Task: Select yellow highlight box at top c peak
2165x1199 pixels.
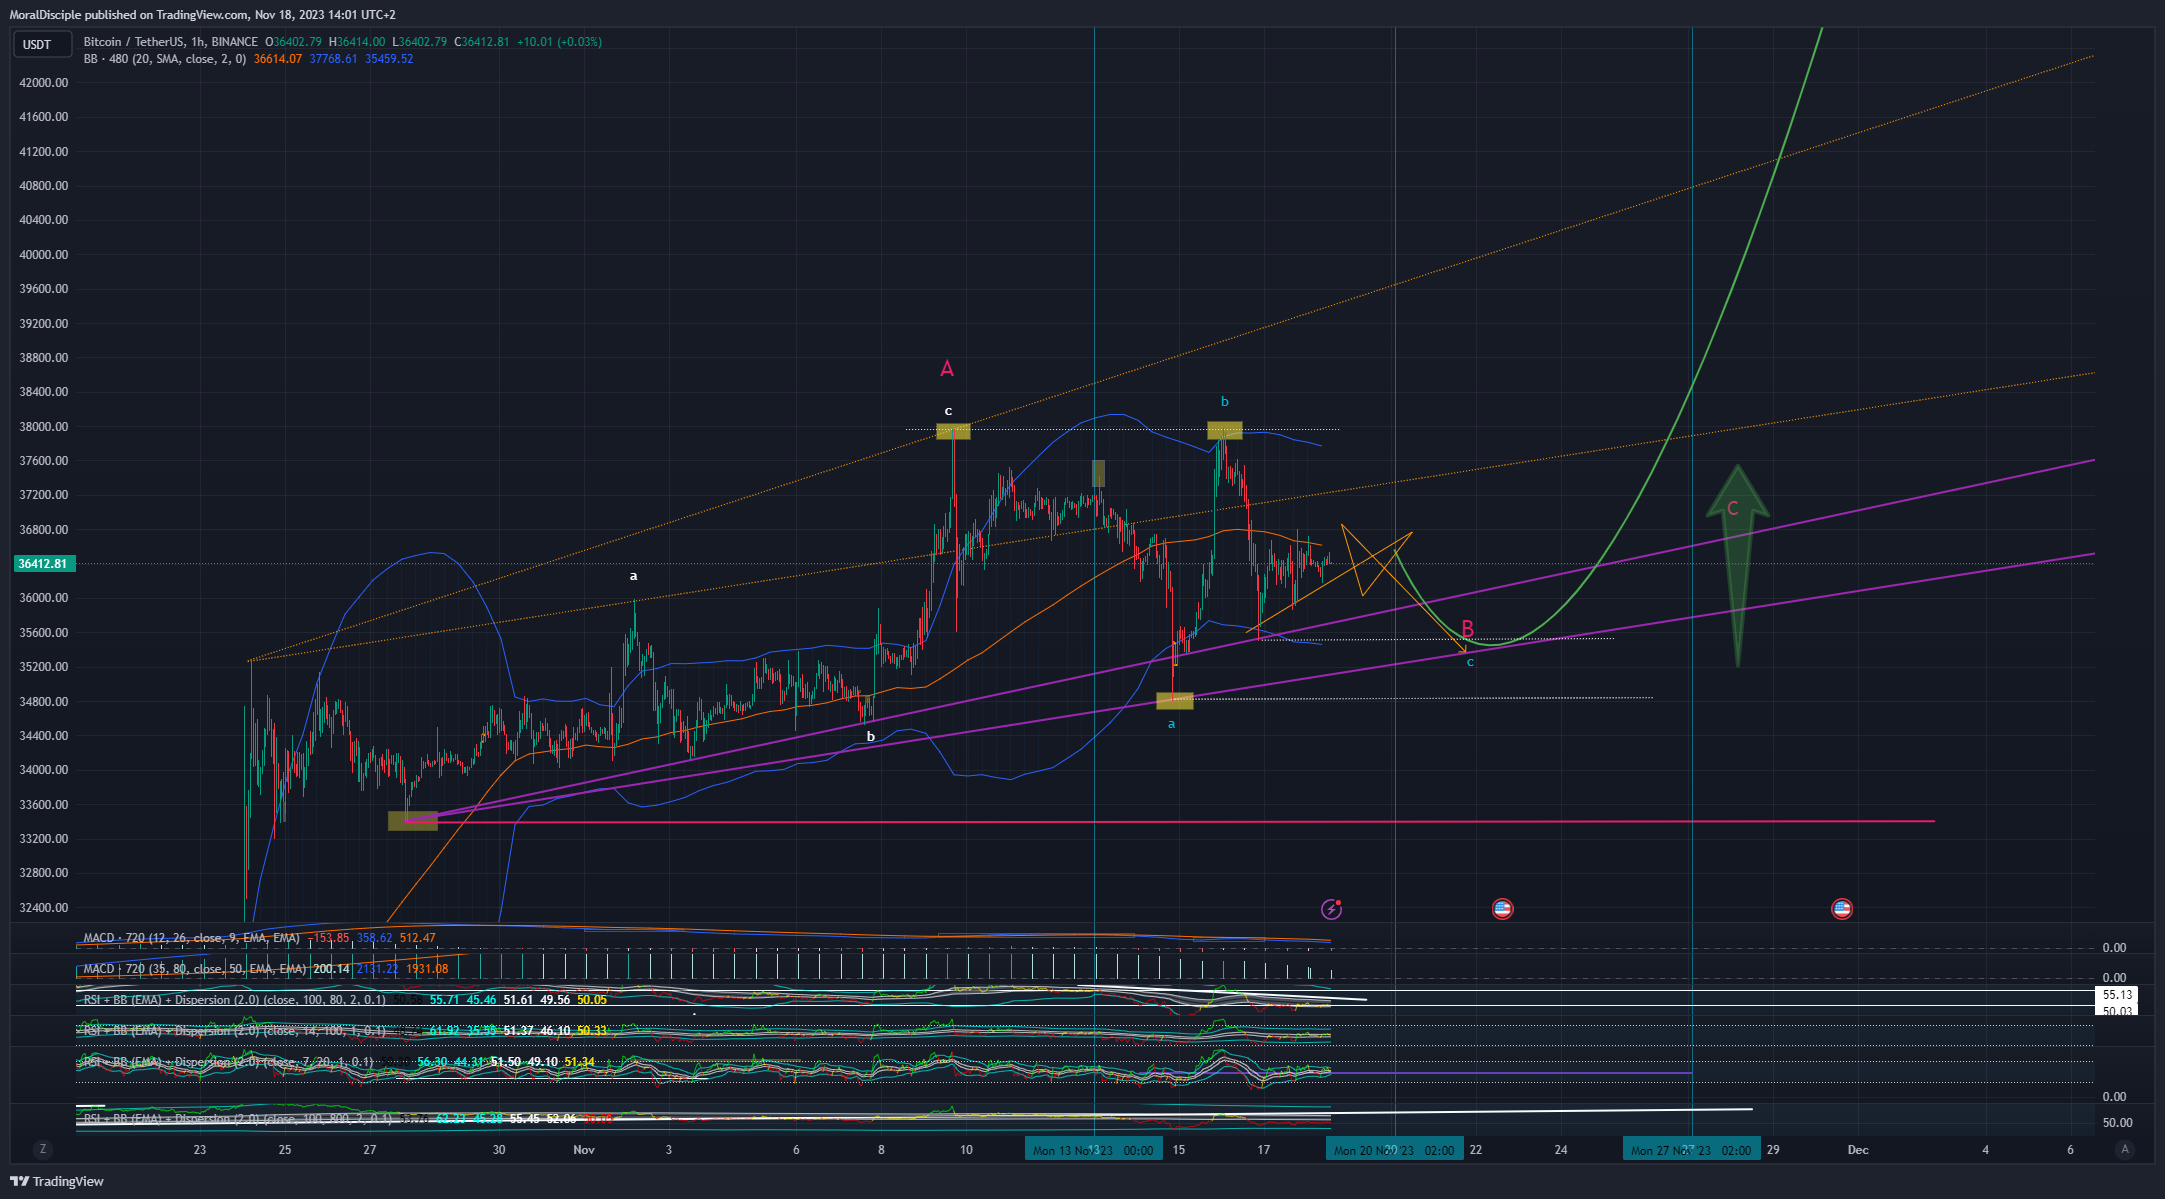Action: [x=953, y=431]
